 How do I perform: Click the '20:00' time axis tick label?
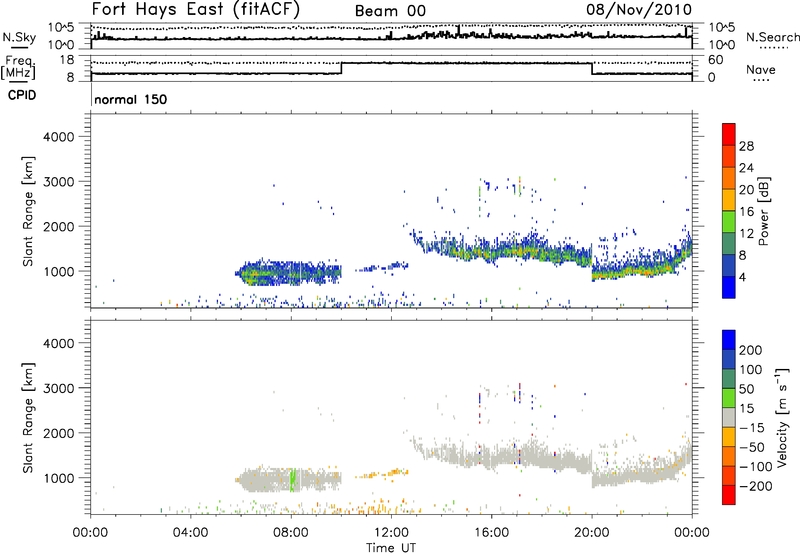pos(591,533)
